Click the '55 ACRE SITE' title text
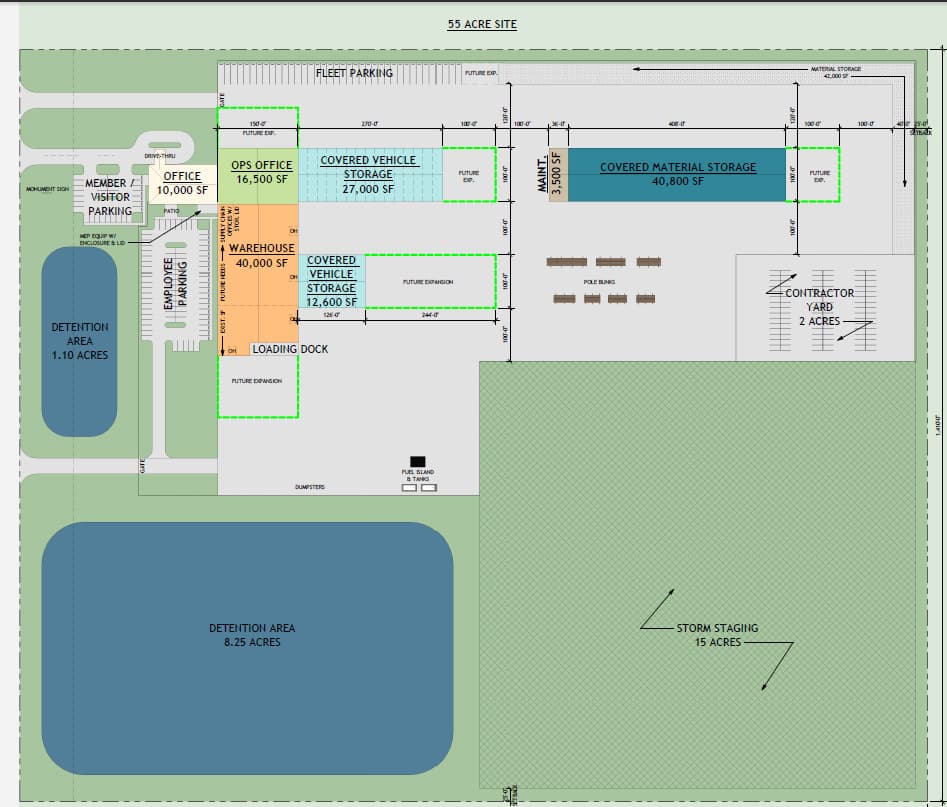This screenshot has width=947, height=807. (482, 24)
